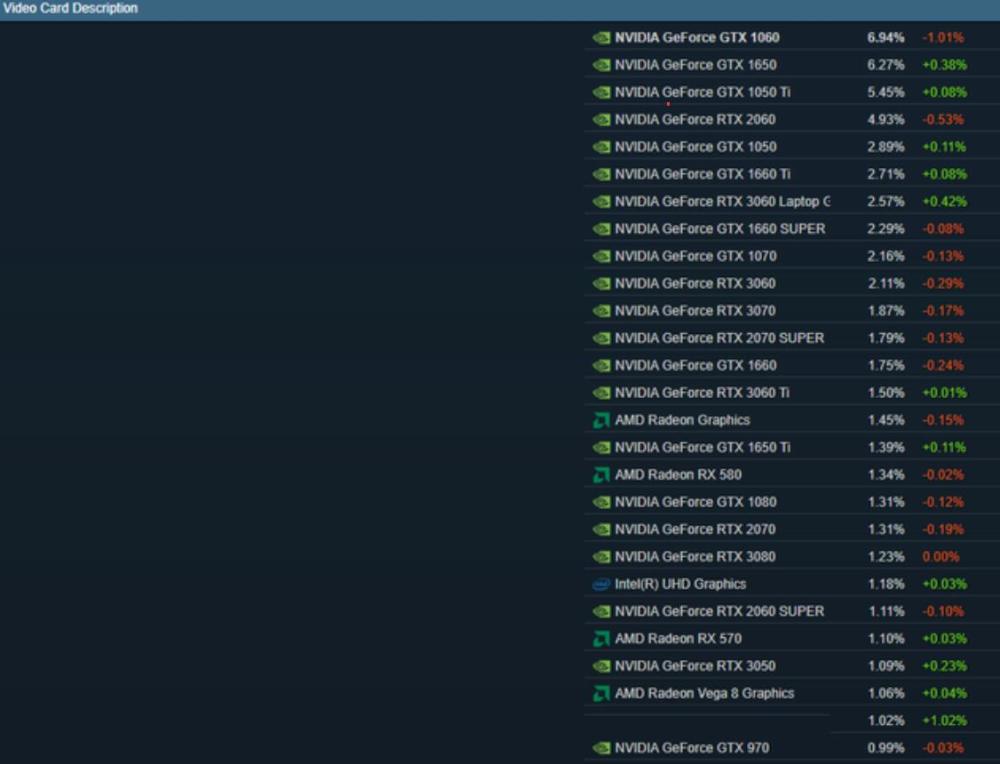Click the NVIDIA icon on the RTX 3050 row
Viewport: 1000px width, 764px height.
point(601,666)
